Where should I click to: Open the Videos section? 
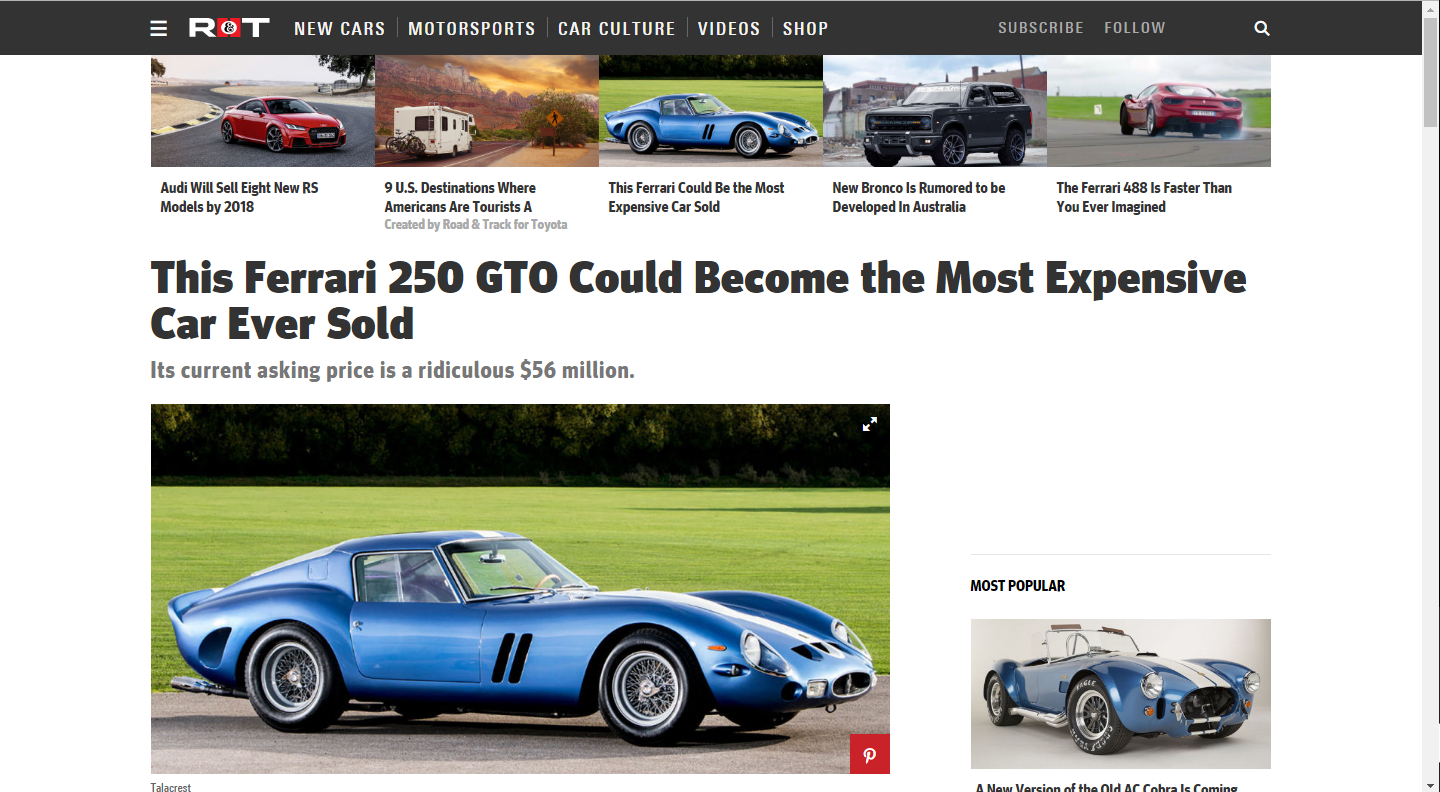tap(729, 28)
